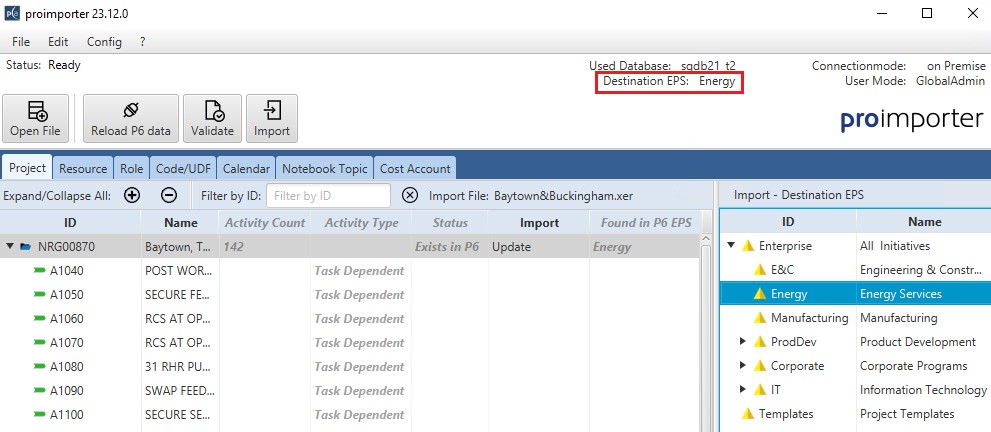The image size is (991, 432).
Task: Collapse the Enterprise EPS node
Action: [731, 246]
